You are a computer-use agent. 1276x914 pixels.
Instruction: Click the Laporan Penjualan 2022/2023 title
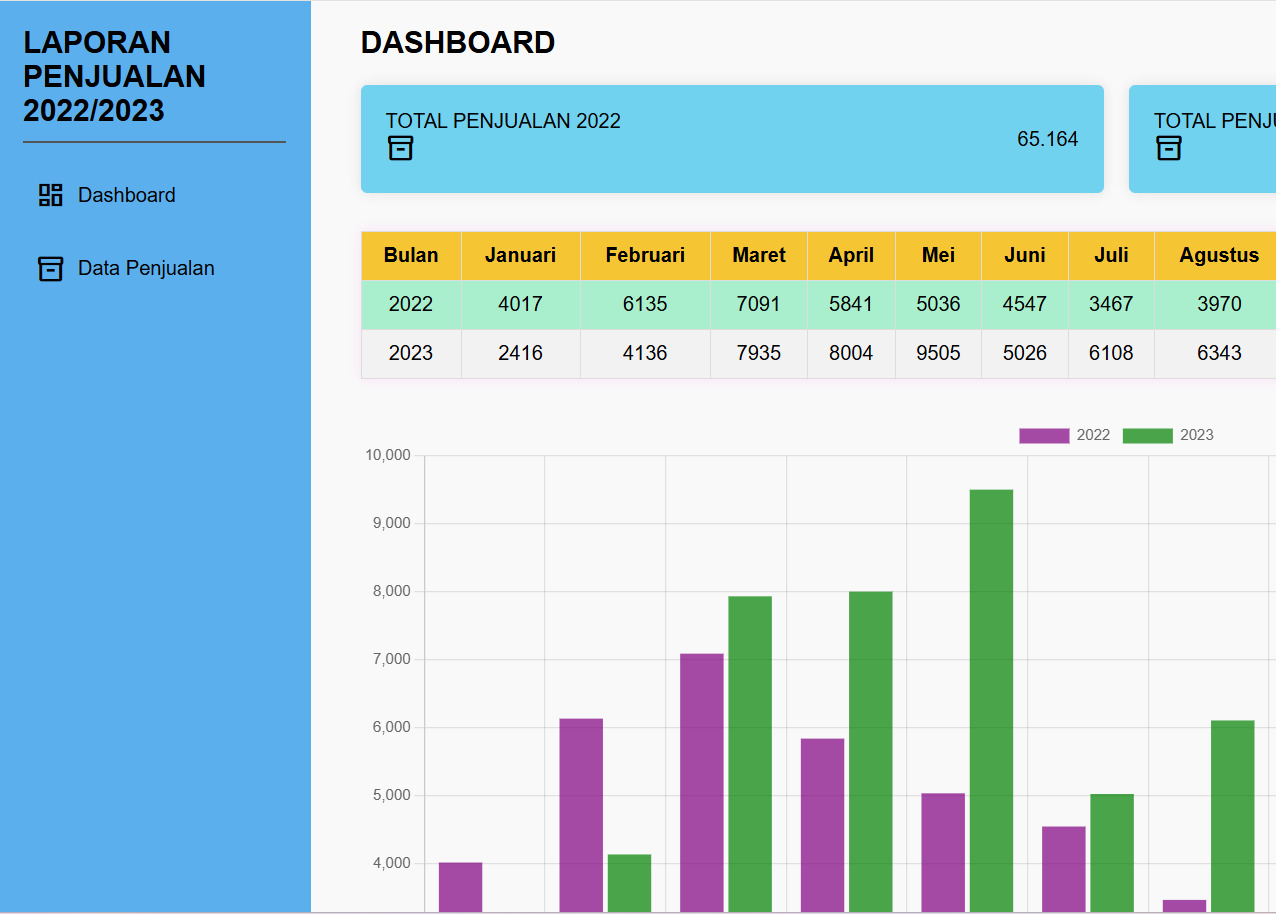point(114,76)
